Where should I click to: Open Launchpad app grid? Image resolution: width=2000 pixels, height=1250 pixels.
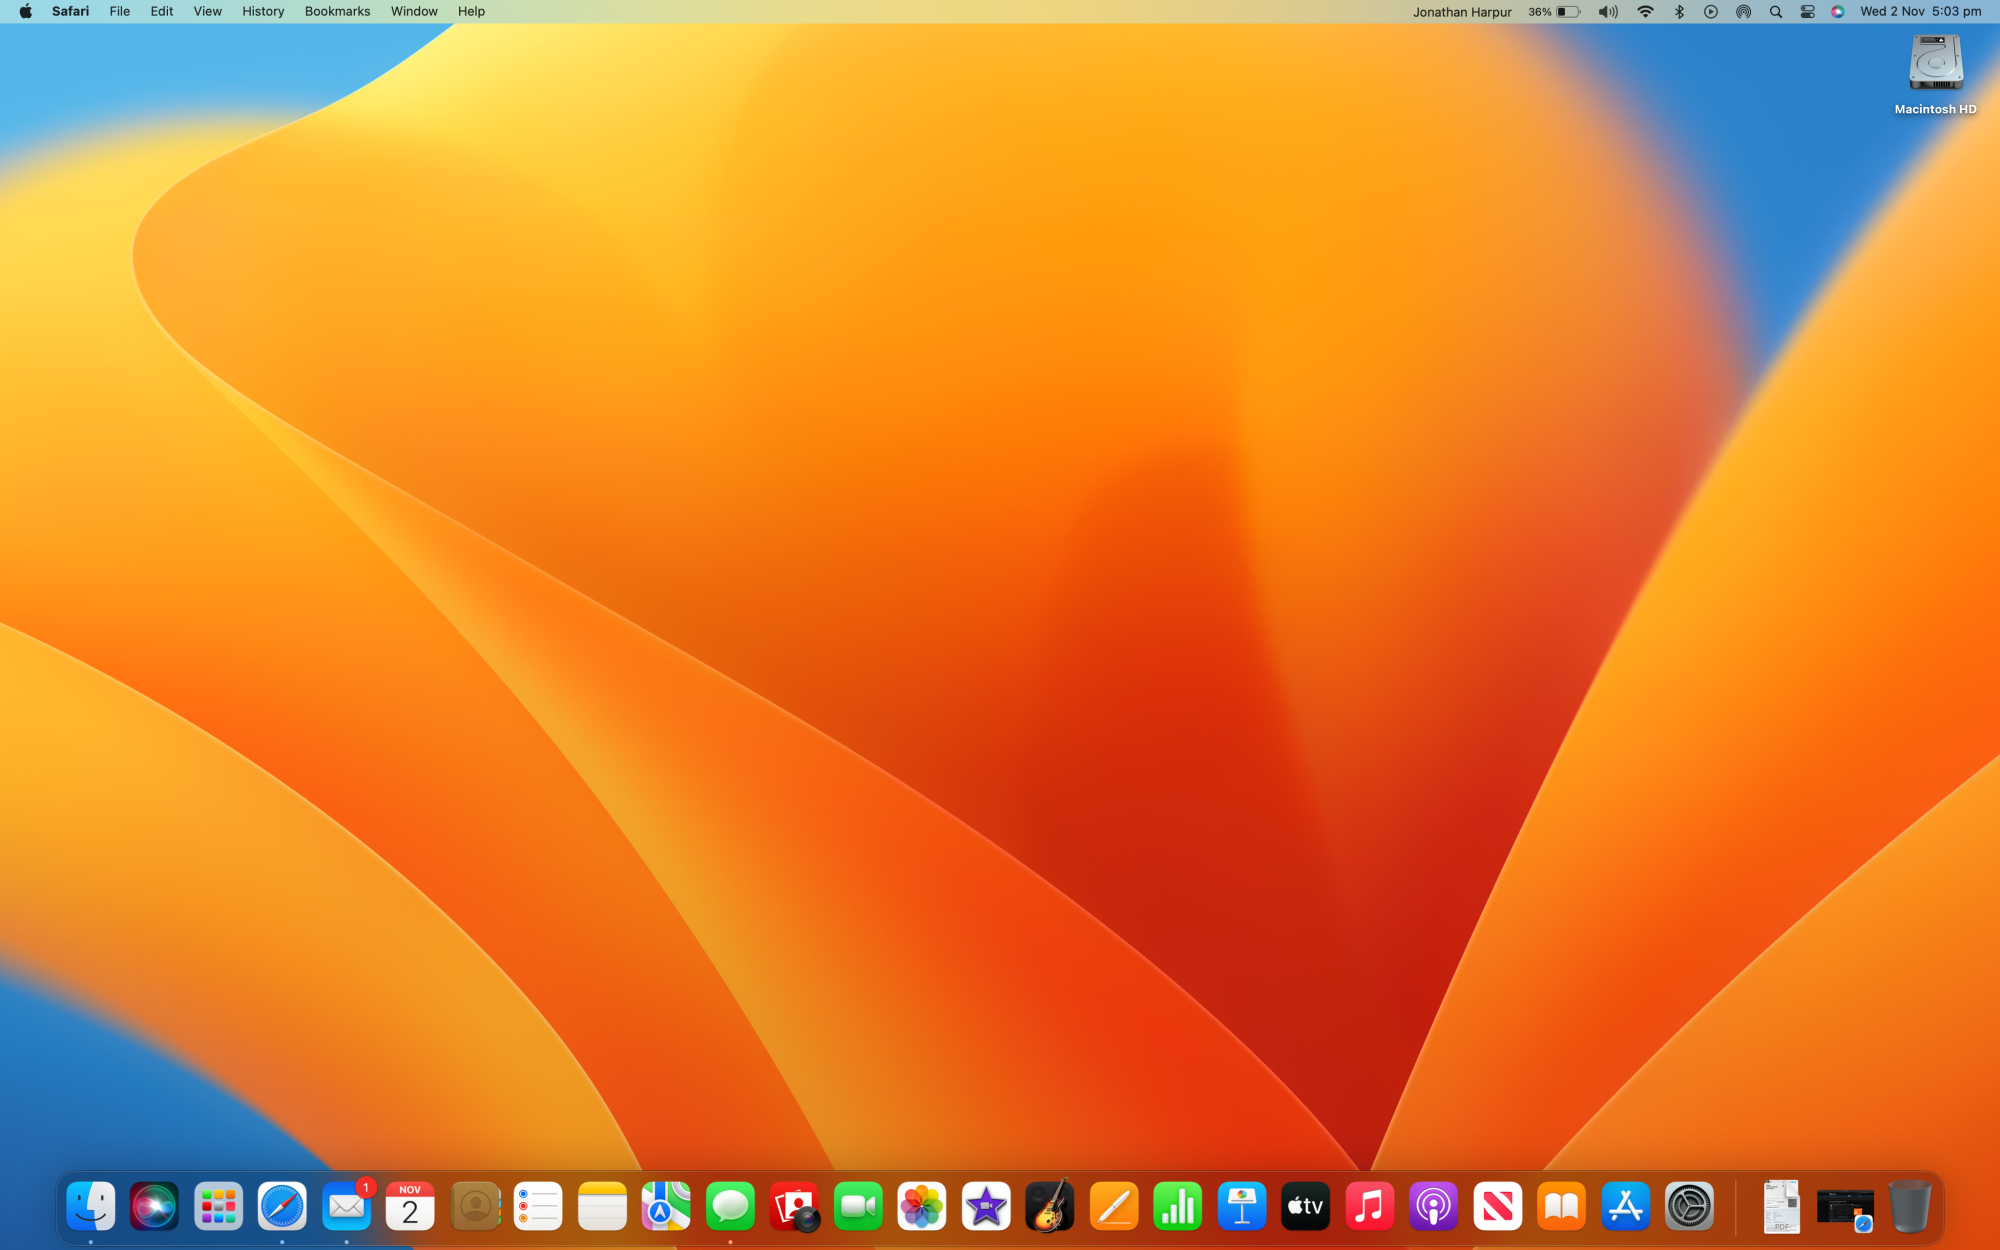pyautogui.click(x=218, y=1207)
